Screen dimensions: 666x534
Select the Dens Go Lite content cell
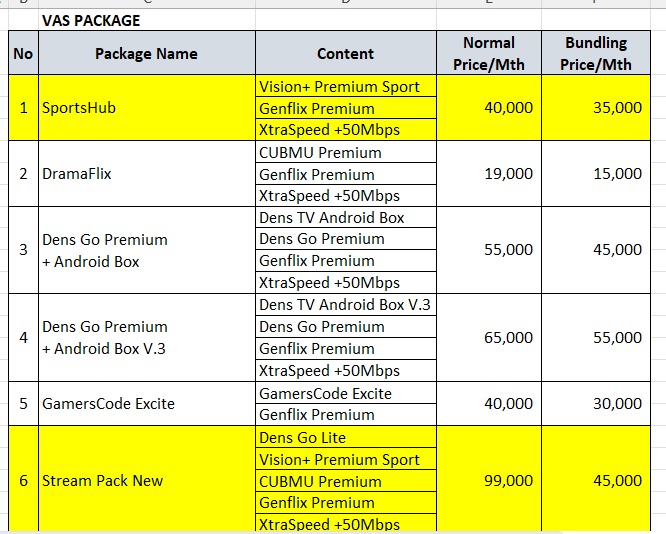[345, 438]
